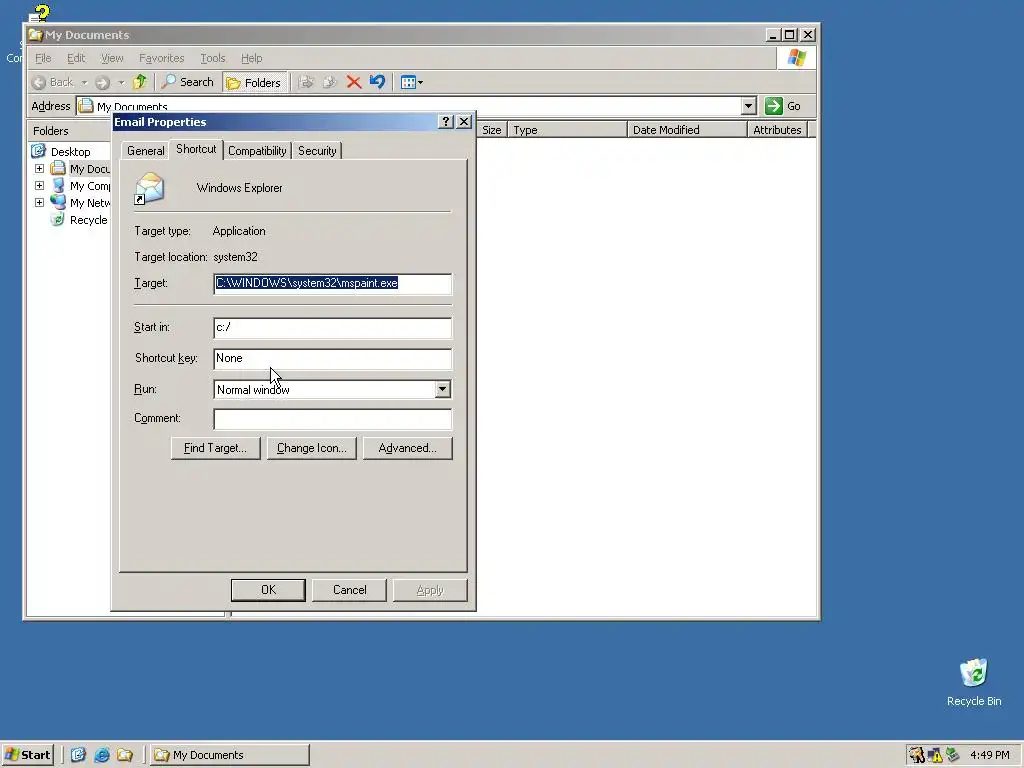This screenshot has height=768, width=1024.
Task: Open the Run window mode dropdown
Action: tap(442, 389)
